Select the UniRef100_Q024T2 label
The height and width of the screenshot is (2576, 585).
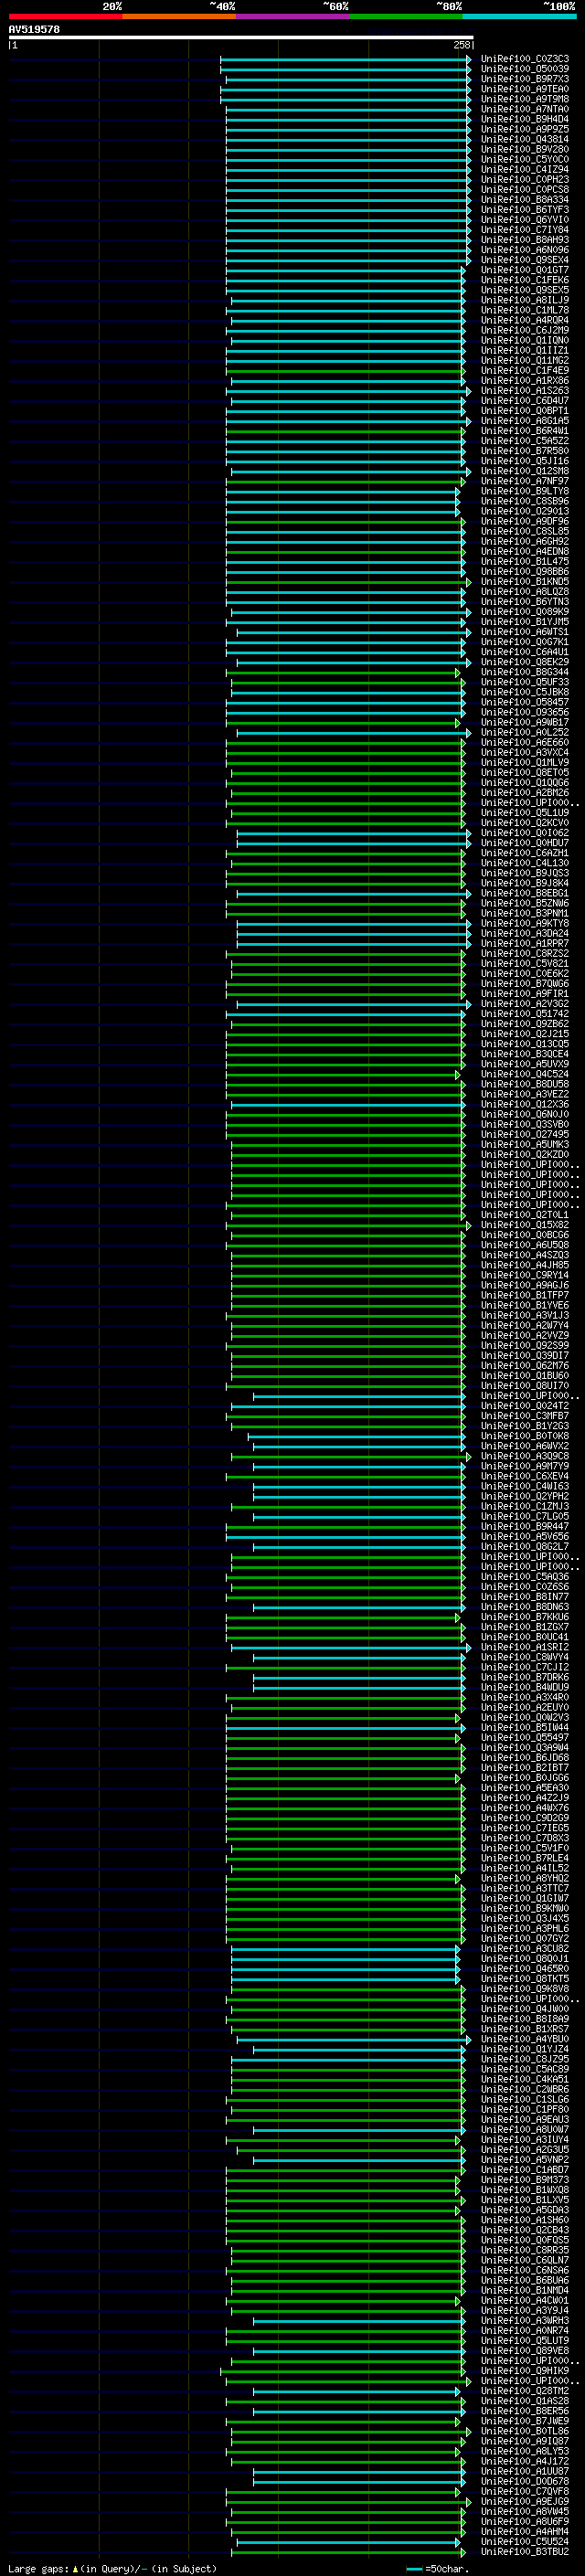[x=524, y=1406]
